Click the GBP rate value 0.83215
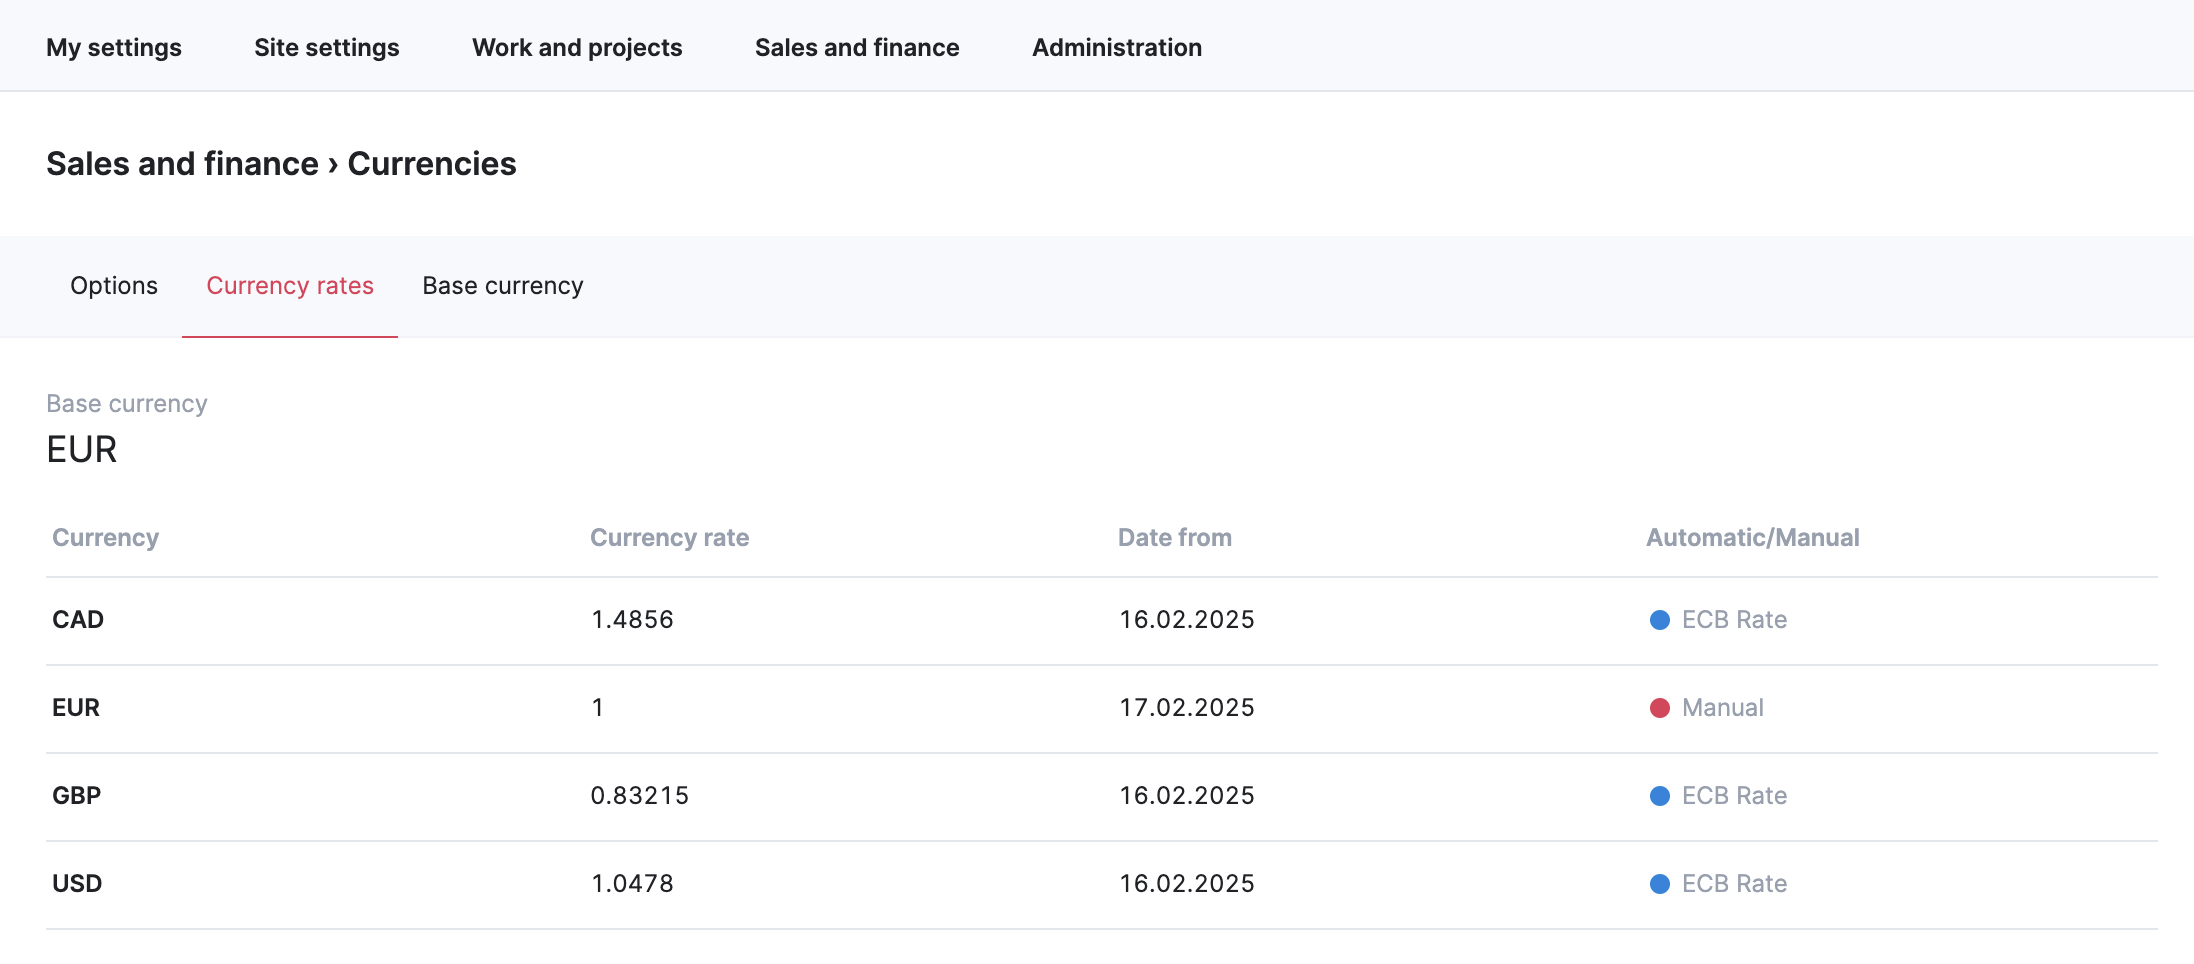2194x964 pixels. [640, 796]
